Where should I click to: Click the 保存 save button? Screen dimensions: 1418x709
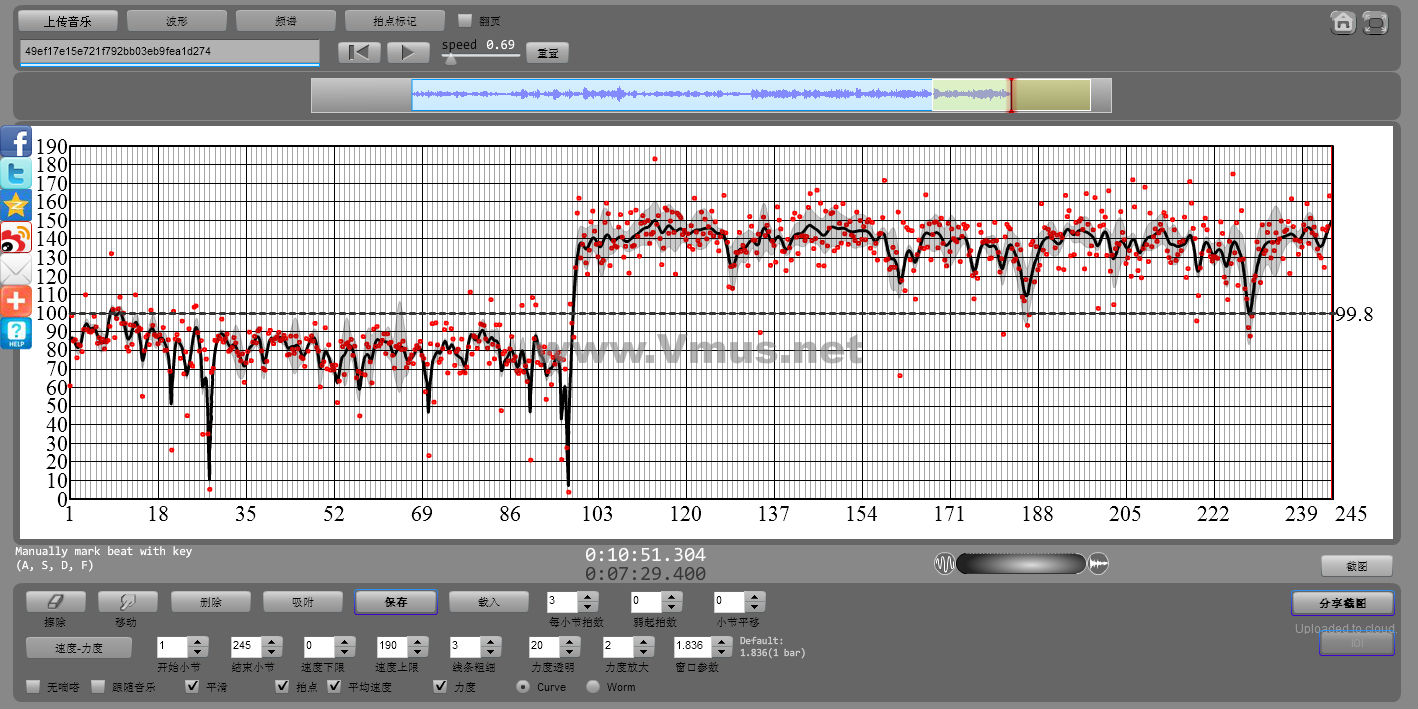pyautogui.click(x=396, y=602)
